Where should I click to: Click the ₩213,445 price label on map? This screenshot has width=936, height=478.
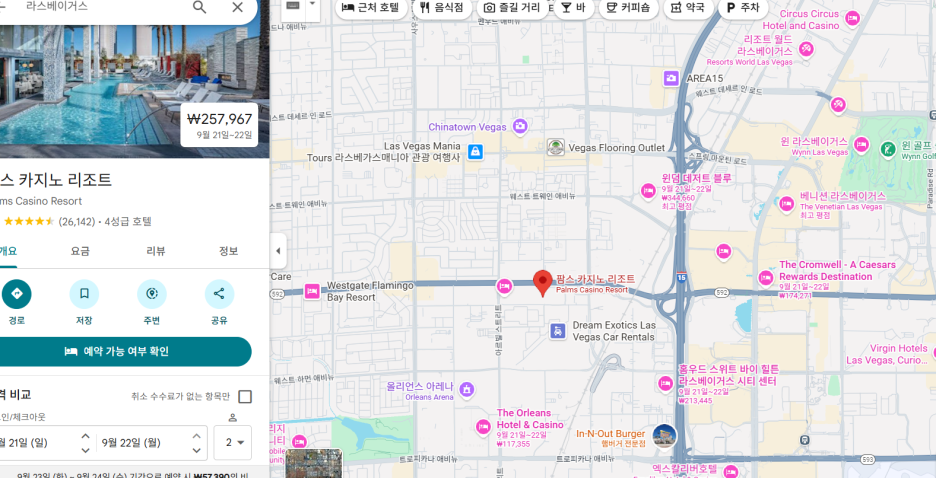695,400
